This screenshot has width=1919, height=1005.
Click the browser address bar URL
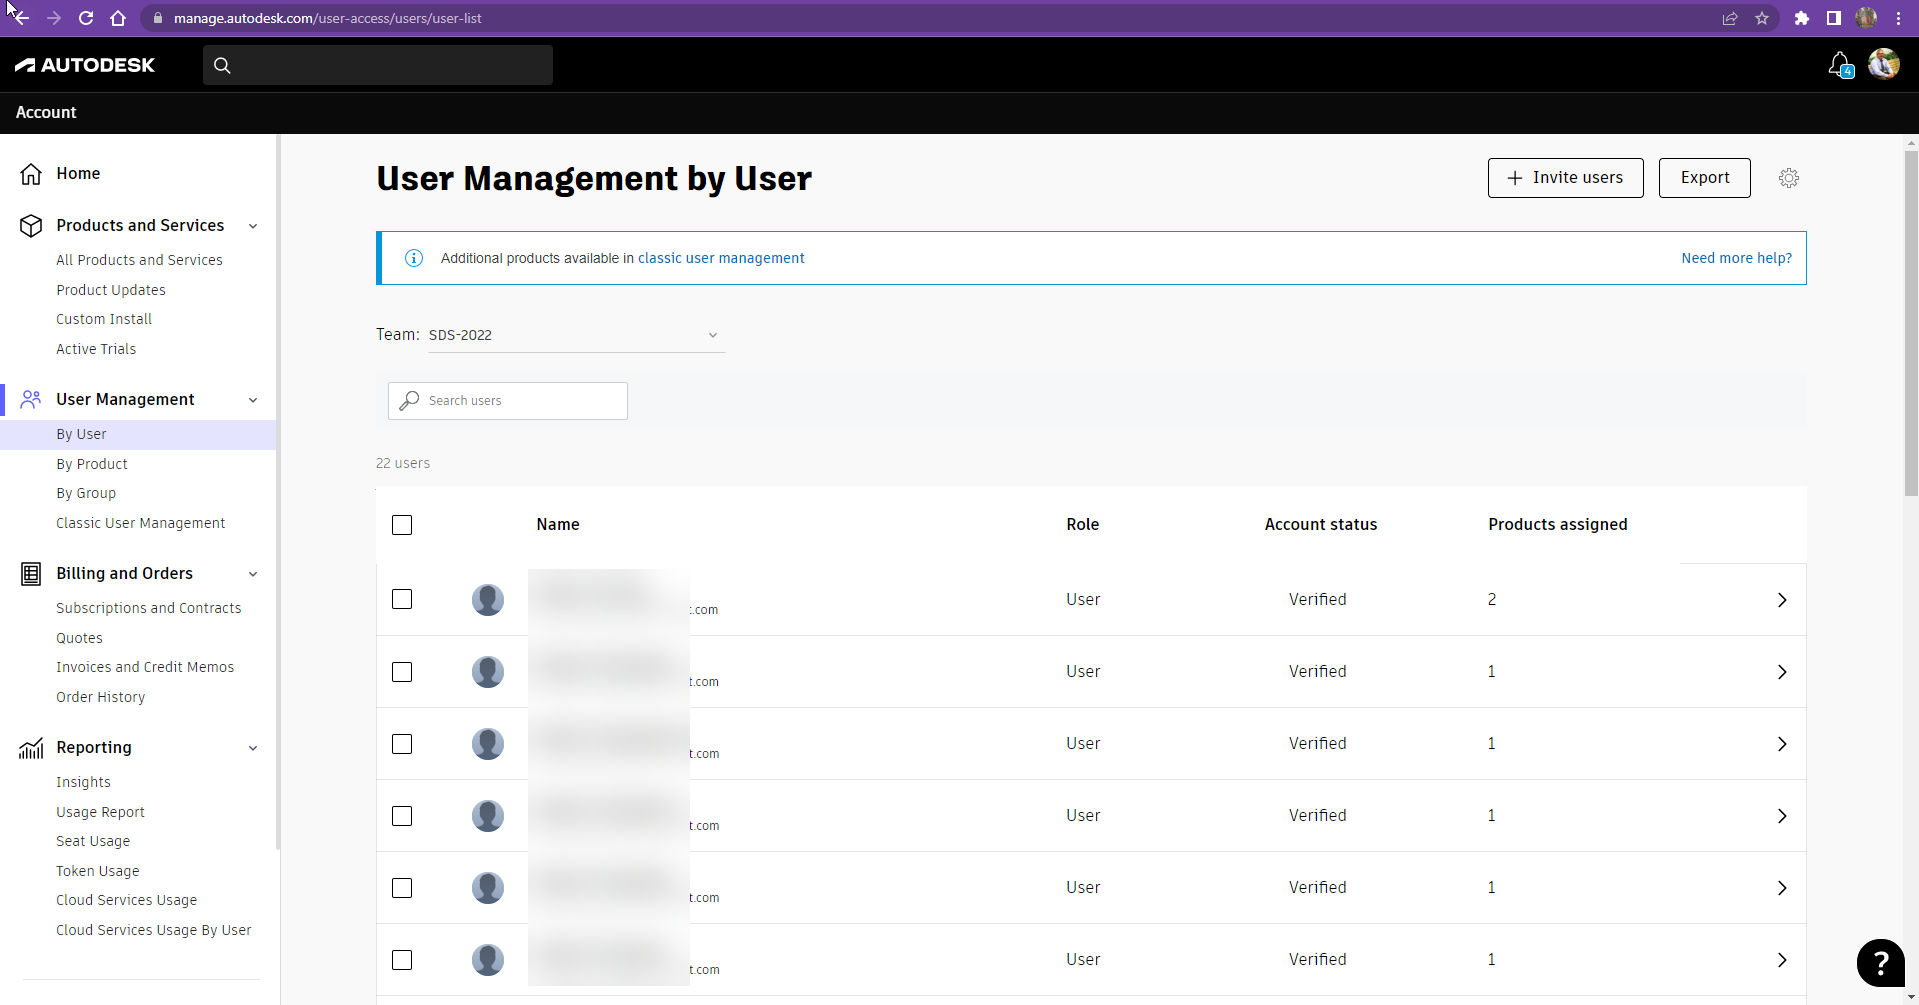point(328,18)
